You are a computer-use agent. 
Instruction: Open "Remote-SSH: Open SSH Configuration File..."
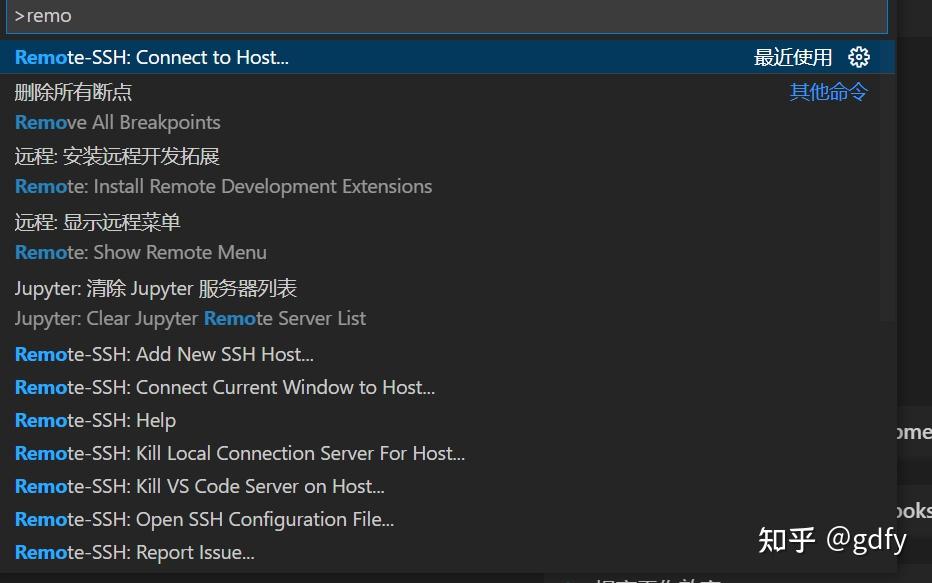click(204, 519)
